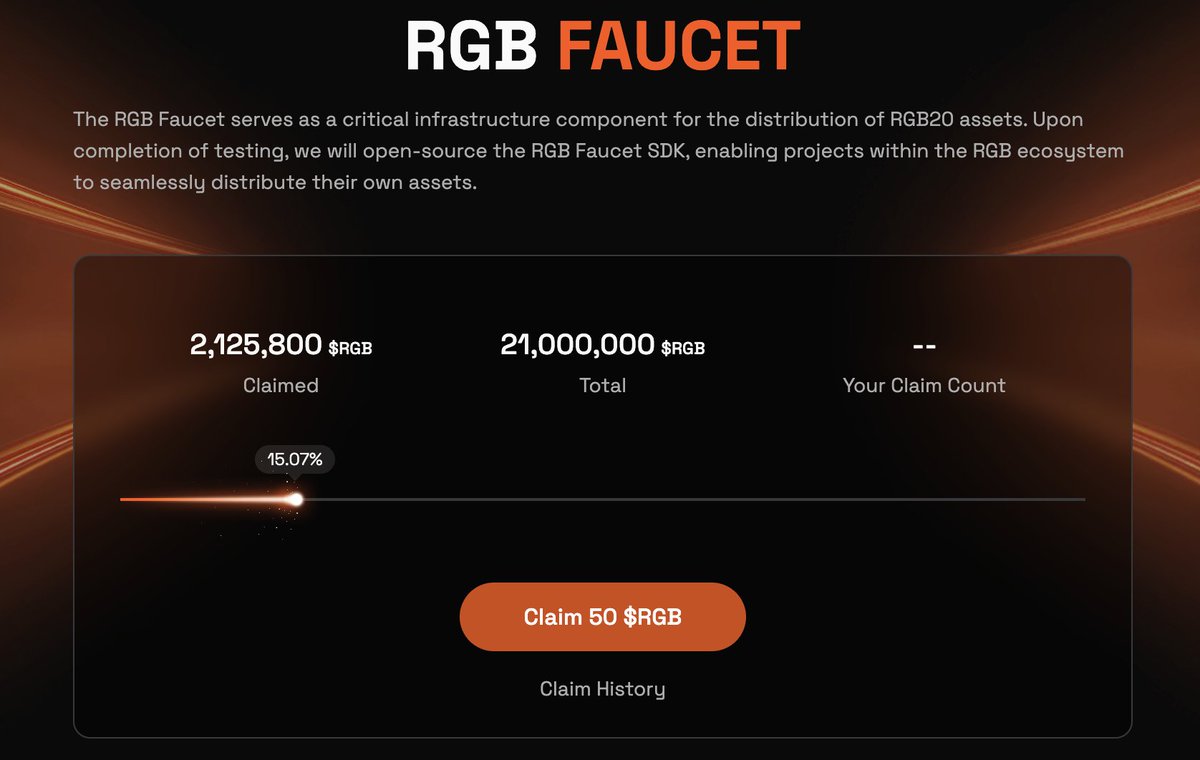Select the 21,000,000 total amount
This screenshot has height=760, width=1200.
click(x=577, y=346)
